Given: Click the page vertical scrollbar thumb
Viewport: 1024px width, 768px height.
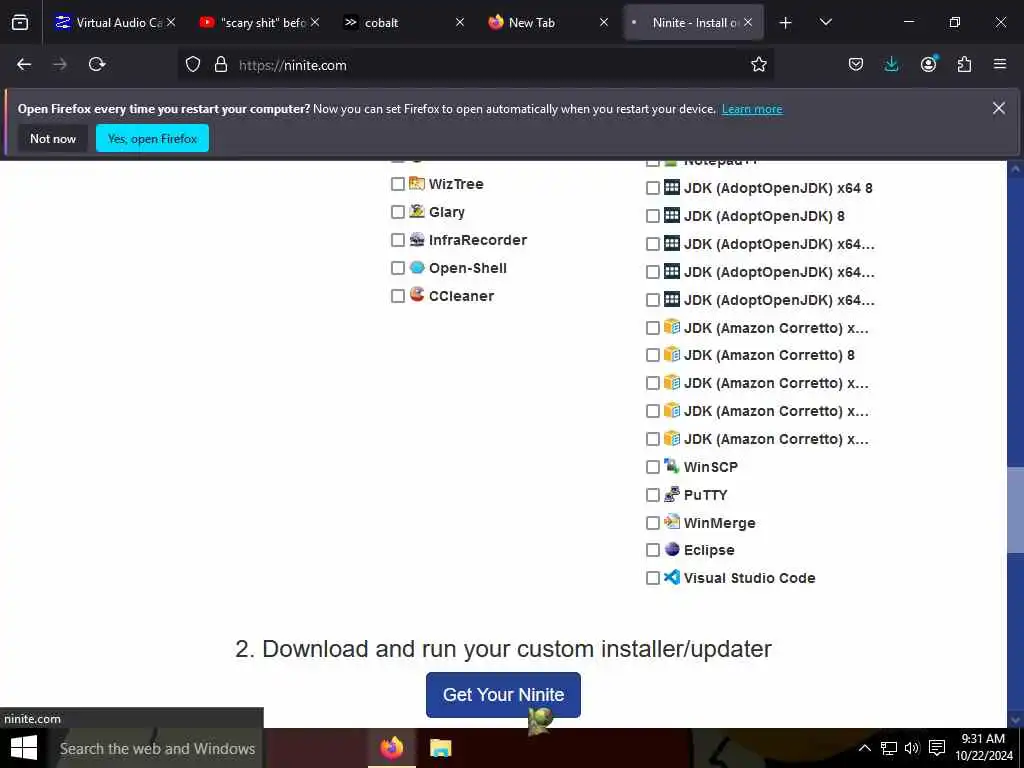Looking at the screenshot, I should 1015,510.
